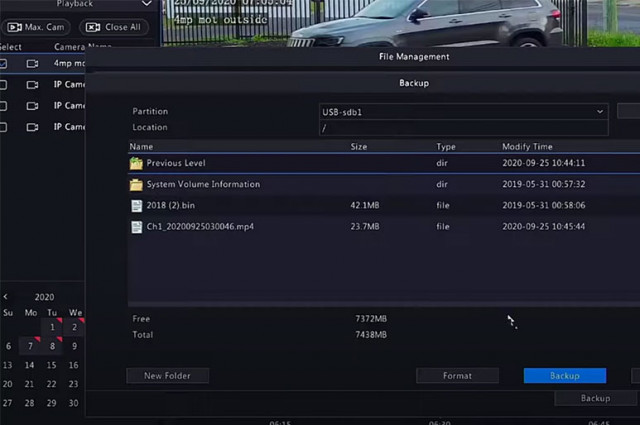Click the blue Backup button
Screen dimensions: 640x425
click(565, 376)
